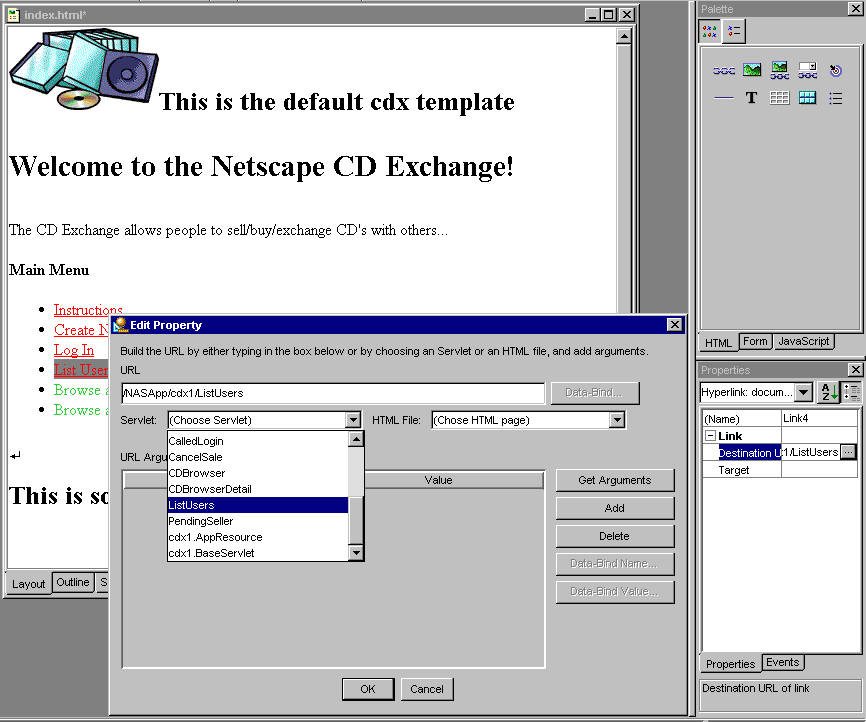Select the (Name) property row
This screenshot has height=722, width=866.
(x=780, y=419)
